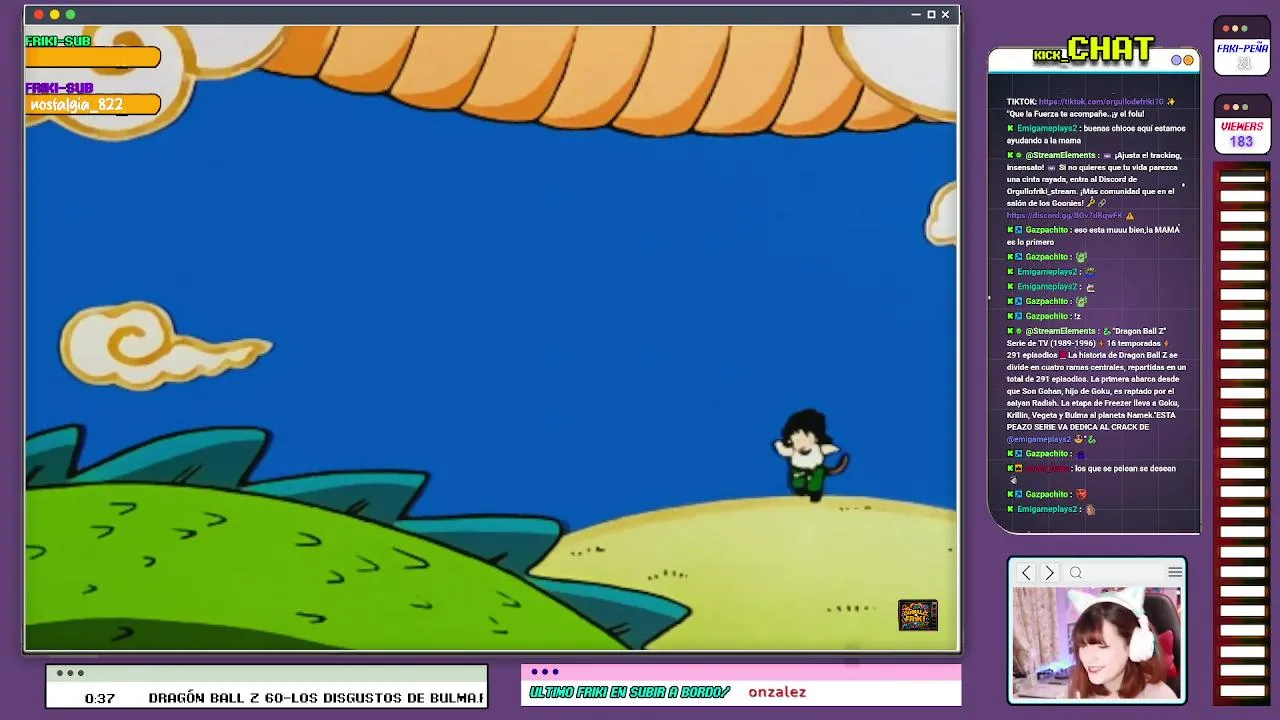Screen dimensions: 1280x720
Task: Click @StreamElements on the 'Dragon Ball Z' message
Action: [x=1061, y=331]
